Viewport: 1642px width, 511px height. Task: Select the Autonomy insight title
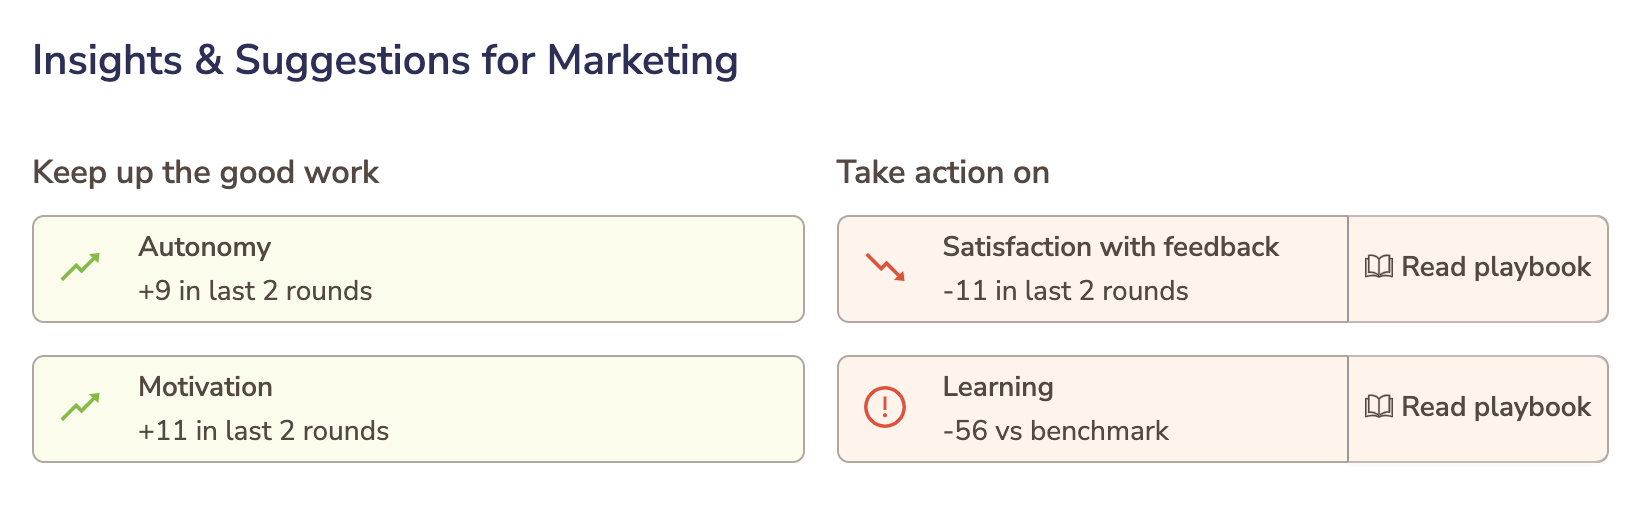click(205, 247)
